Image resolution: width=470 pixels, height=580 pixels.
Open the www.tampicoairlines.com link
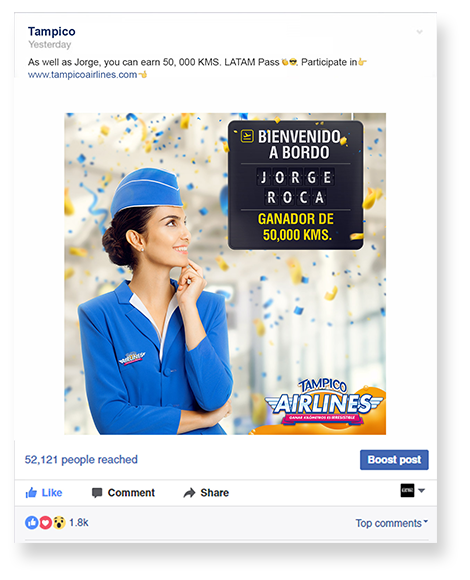click(82, 74)
